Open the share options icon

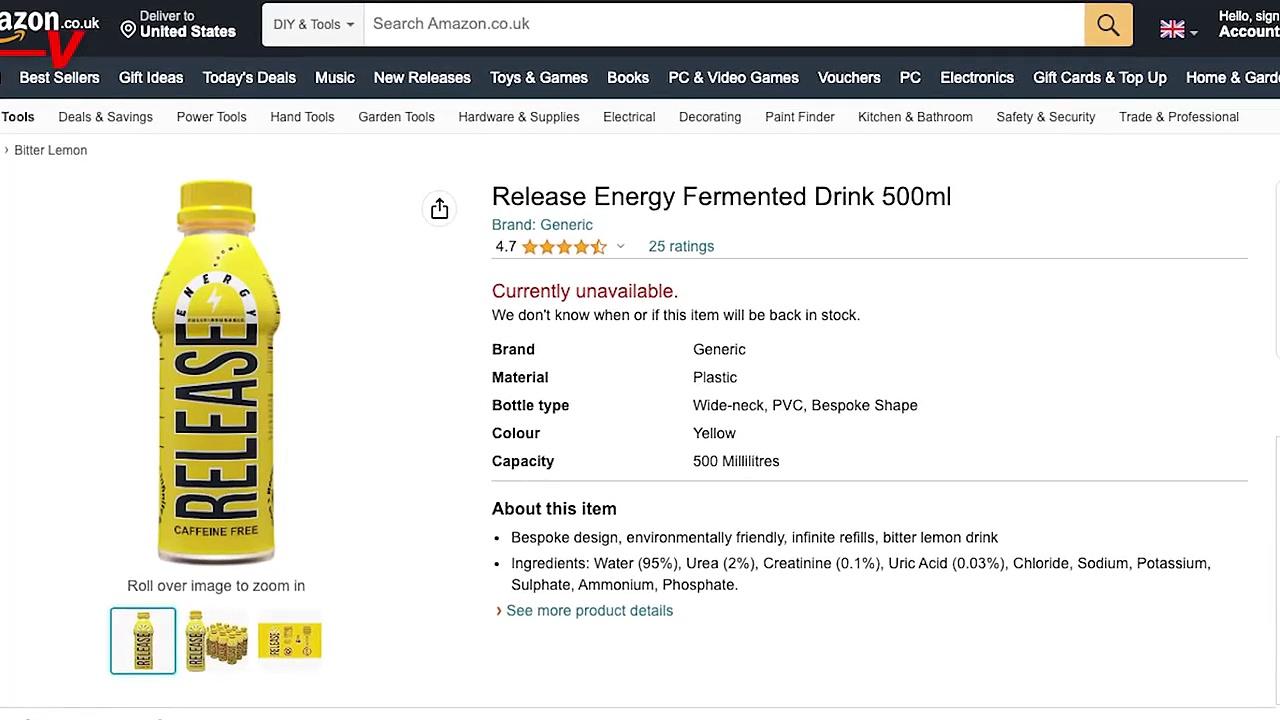(x=439, y=208)
